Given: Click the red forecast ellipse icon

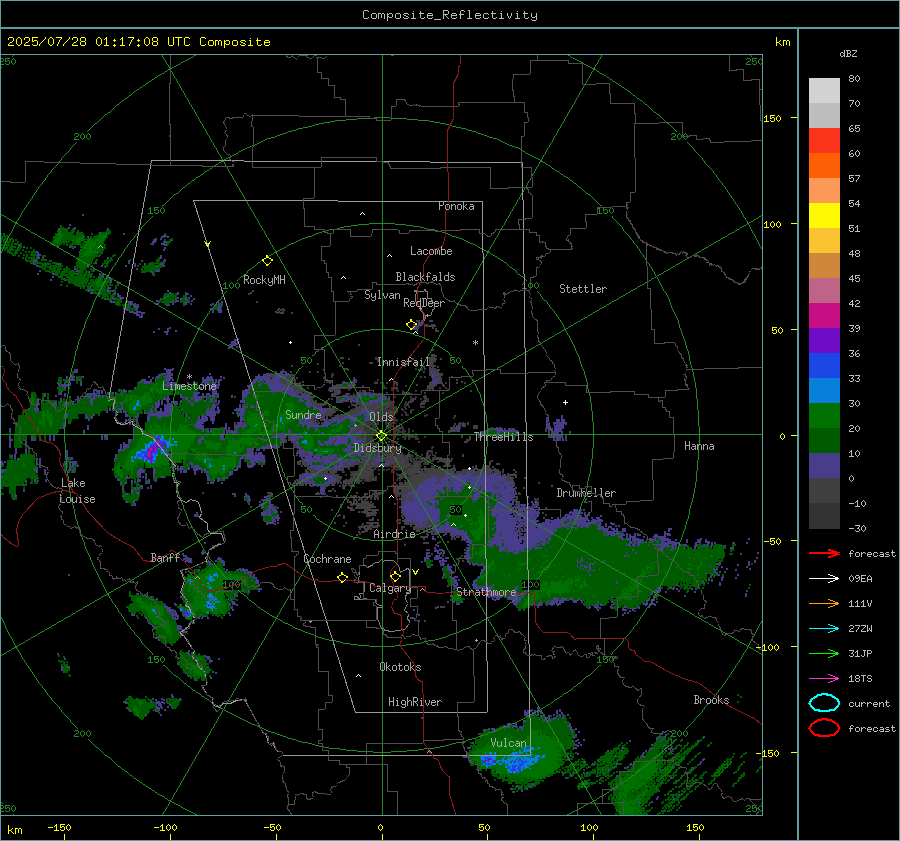Looking at the screenshot, I should (824, 728).
